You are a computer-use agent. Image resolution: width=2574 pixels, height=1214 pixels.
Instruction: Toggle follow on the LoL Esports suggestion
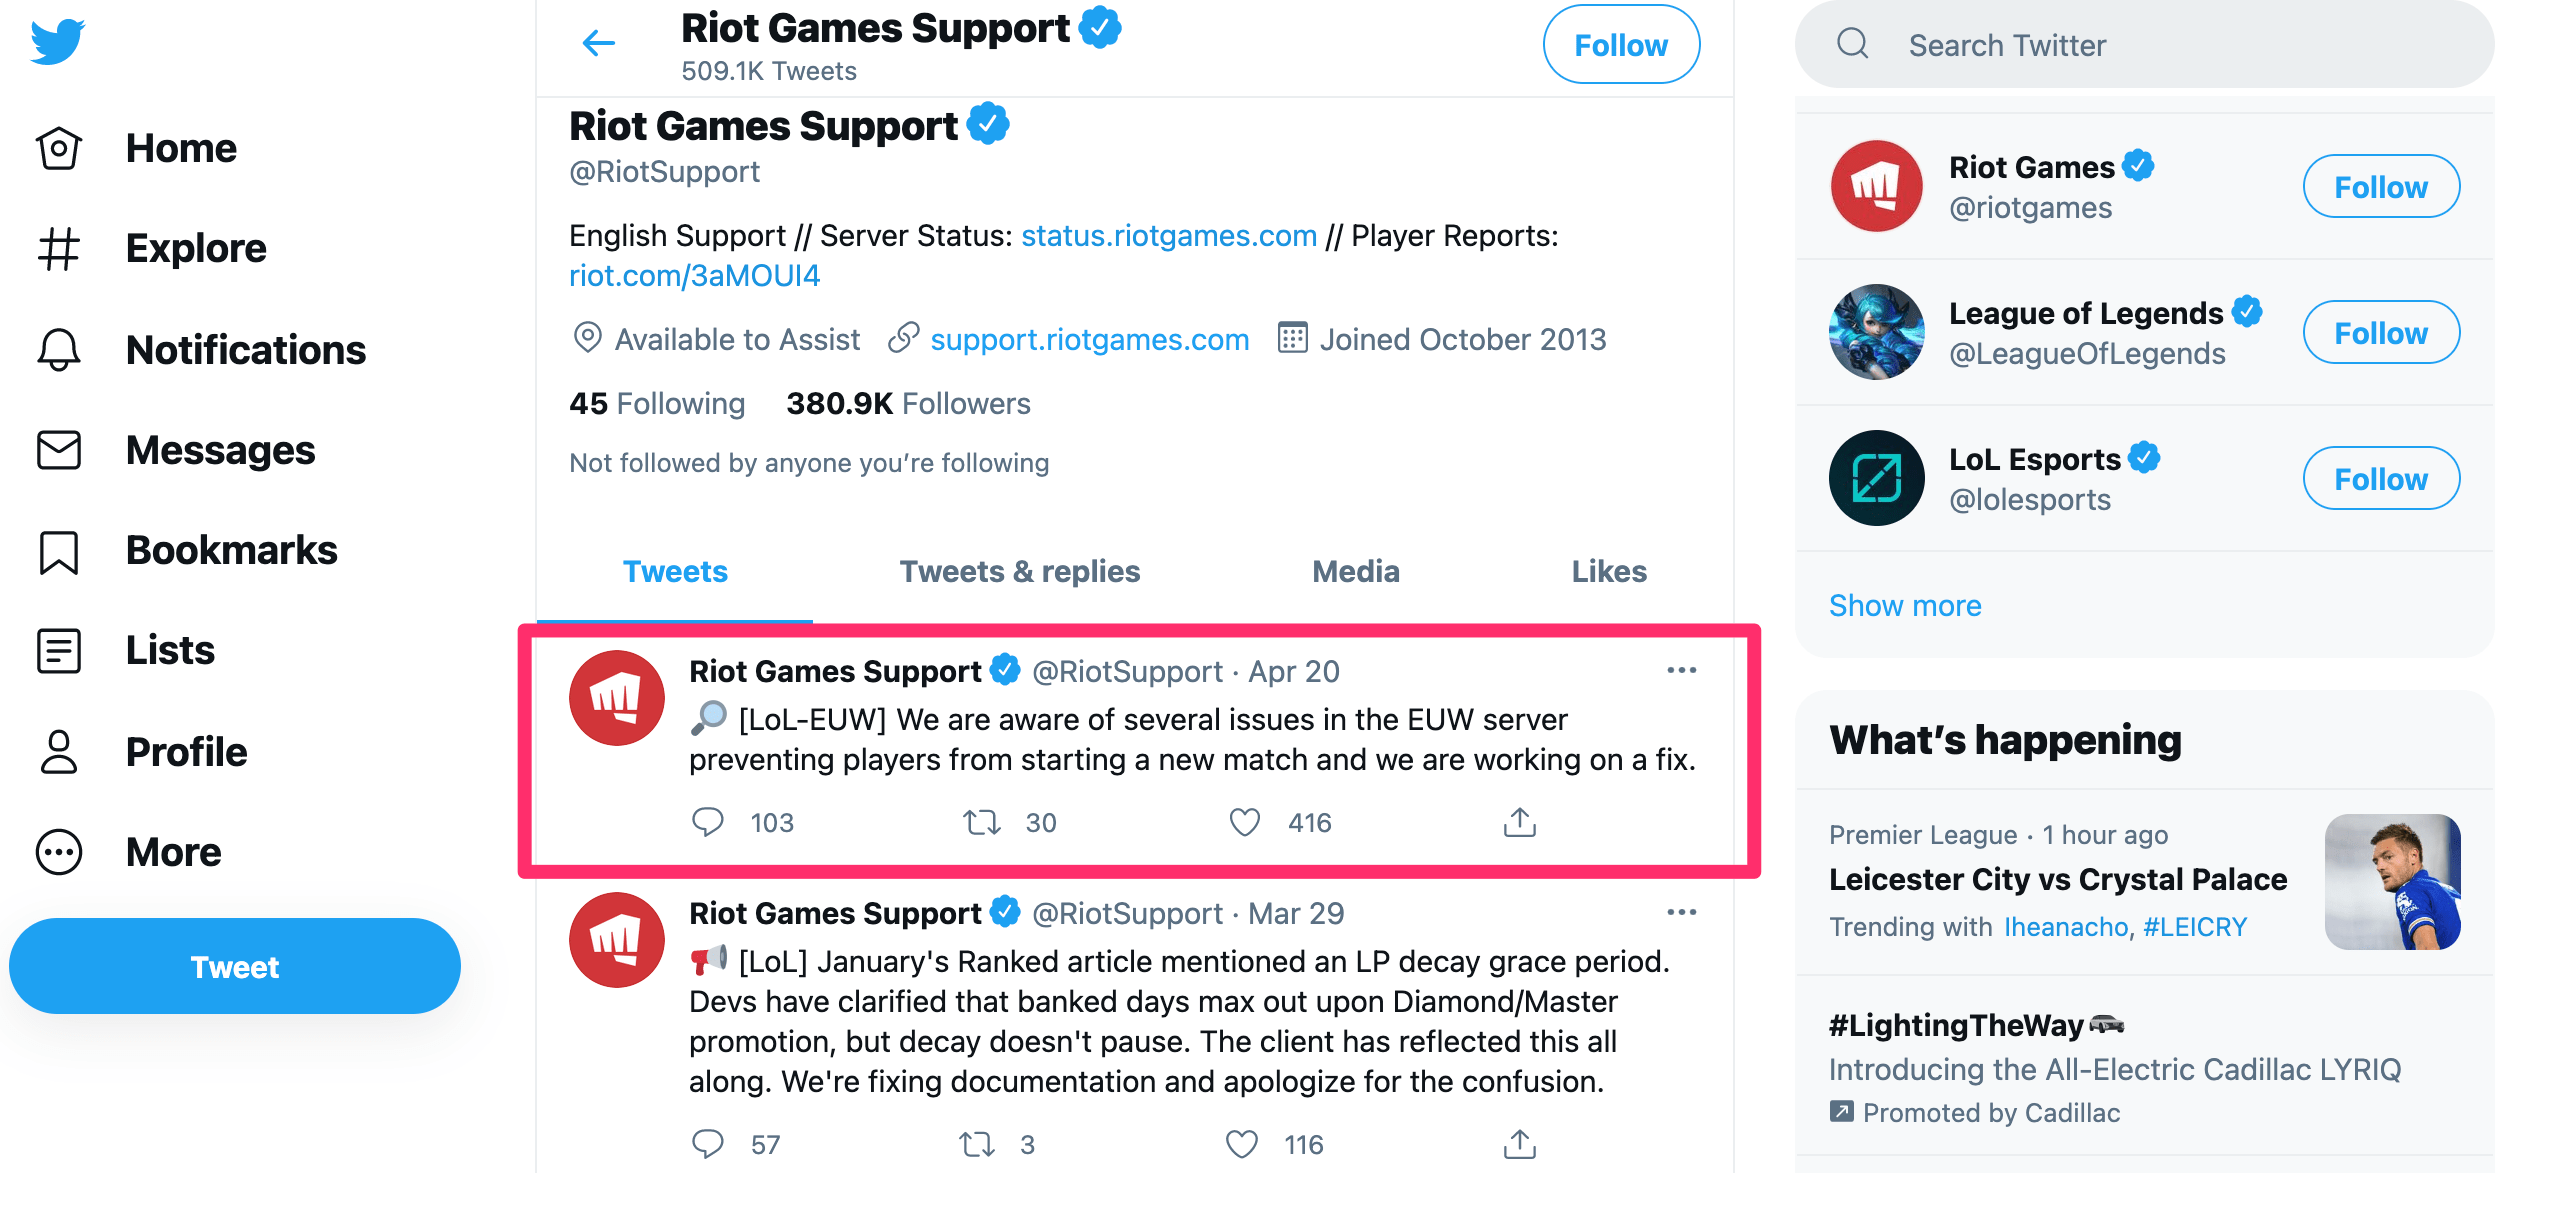point(2381,478)
